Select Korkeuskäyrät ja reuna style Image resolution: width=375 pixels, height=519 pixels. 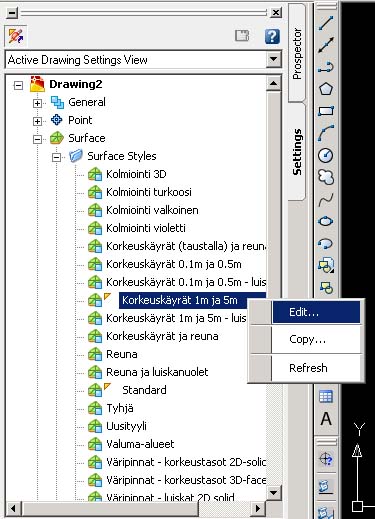(162, 336)
